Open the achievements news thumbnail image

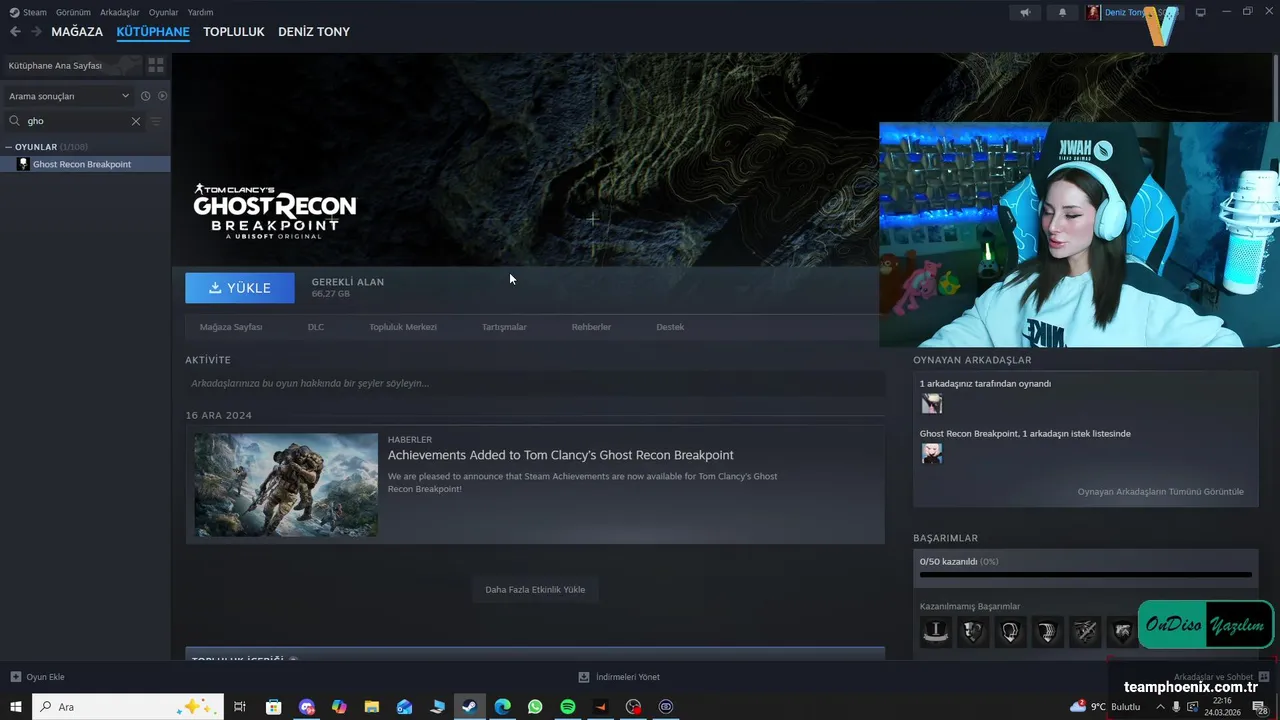point(286,485)
